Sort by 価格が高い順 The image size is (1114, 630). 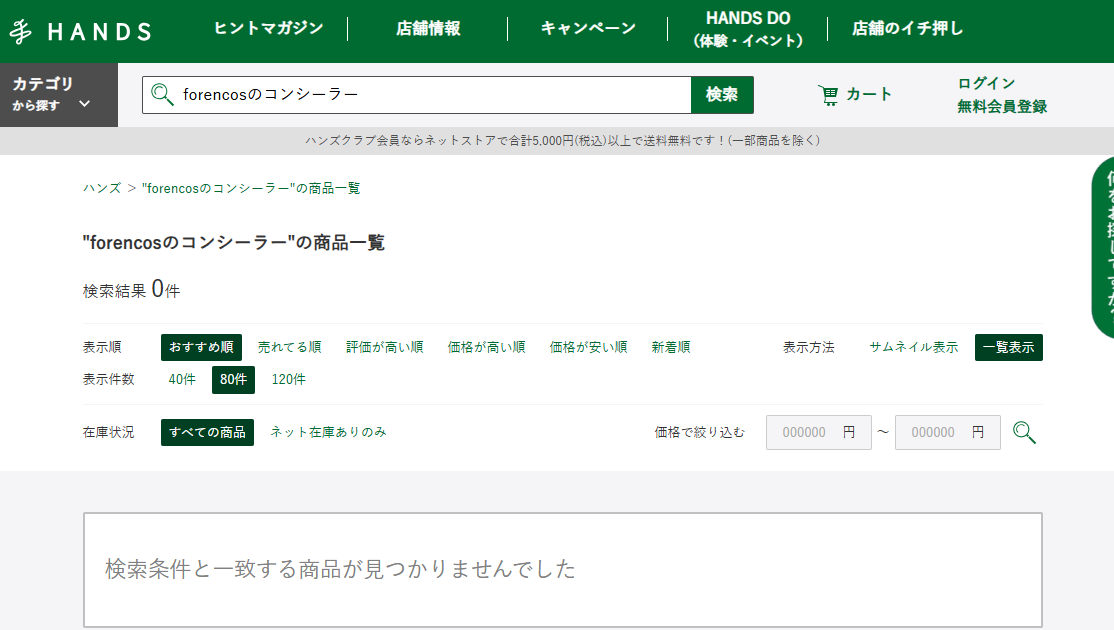pyautogui.click(x=486, y=347)
